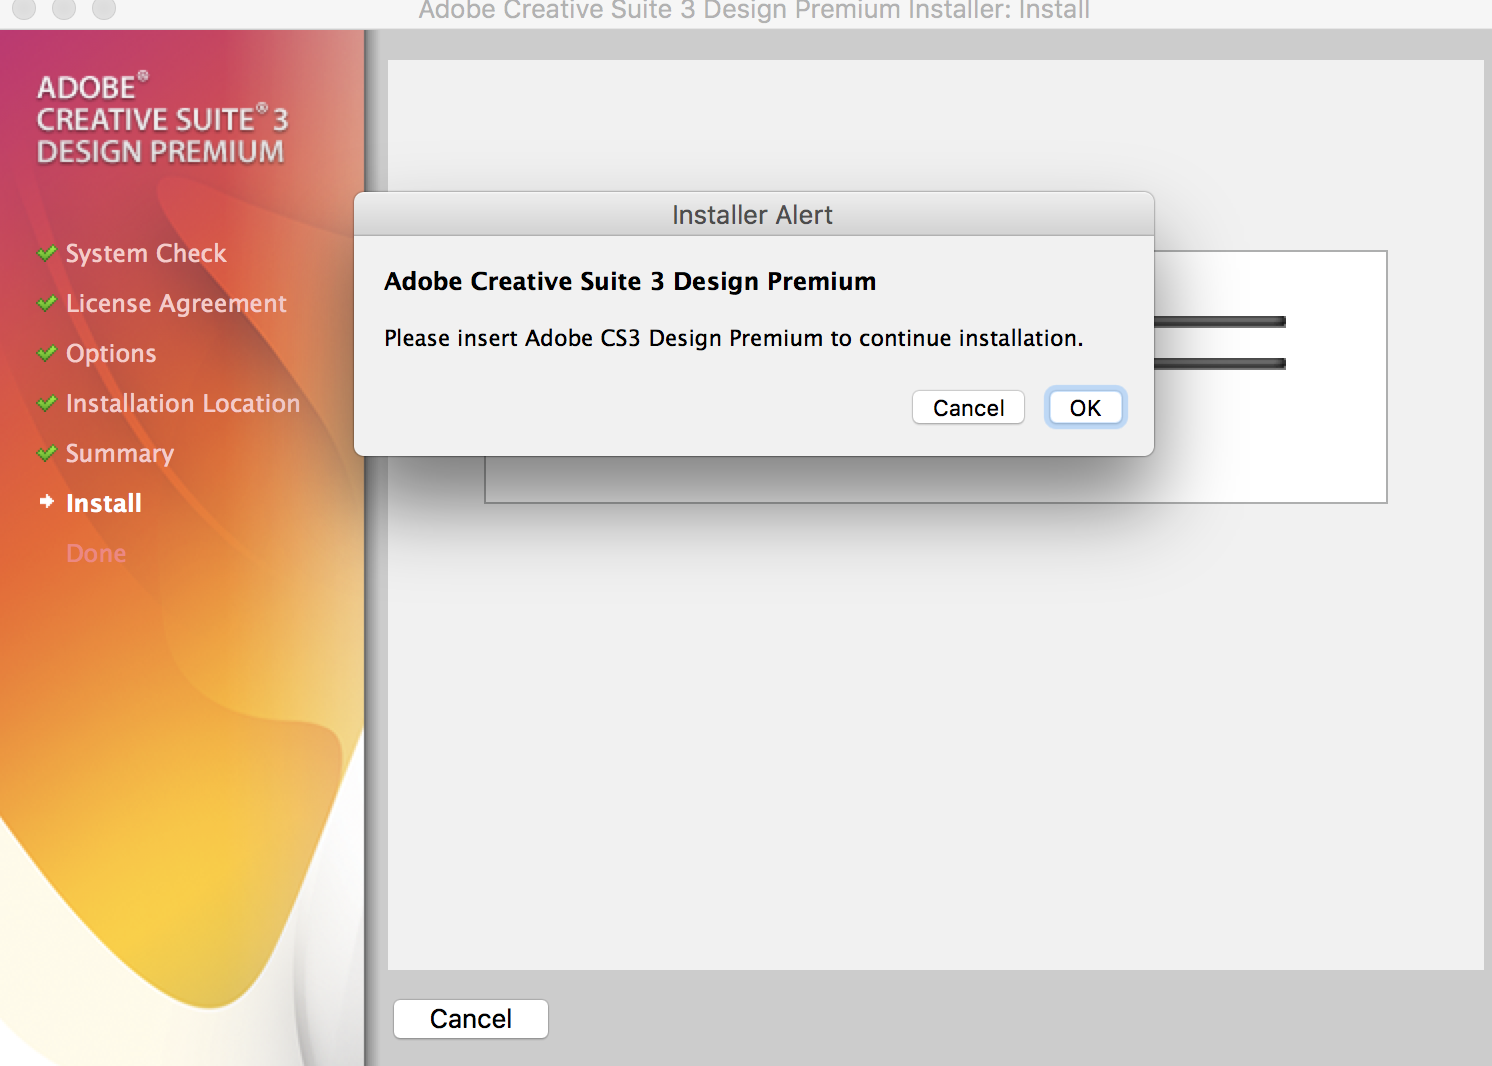
Task: Click the Installer Alert title bar
Action: pos(753,215)
